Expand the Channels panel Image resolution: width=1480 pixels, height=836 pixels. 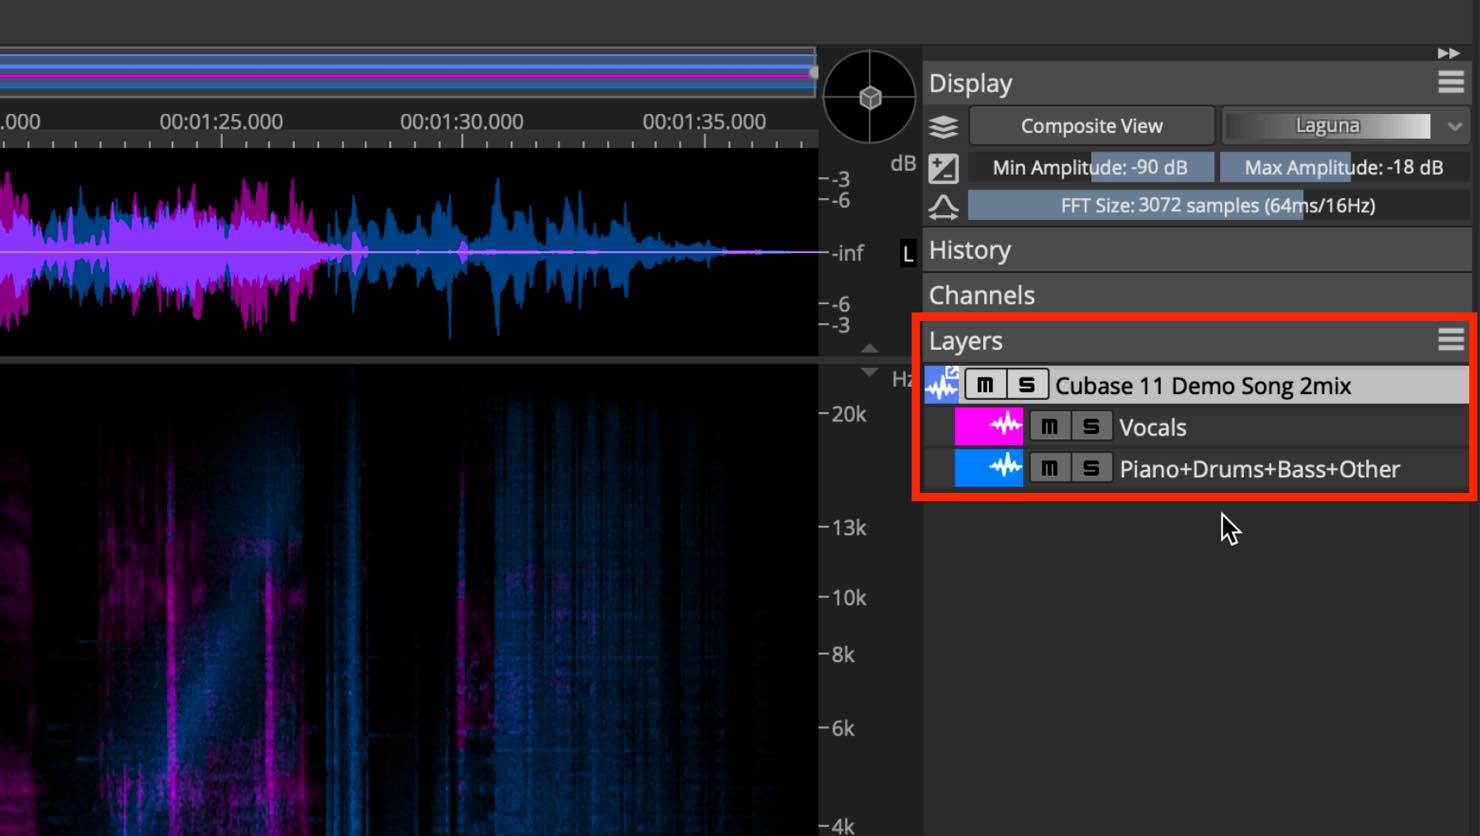[x=1198, y=295]
